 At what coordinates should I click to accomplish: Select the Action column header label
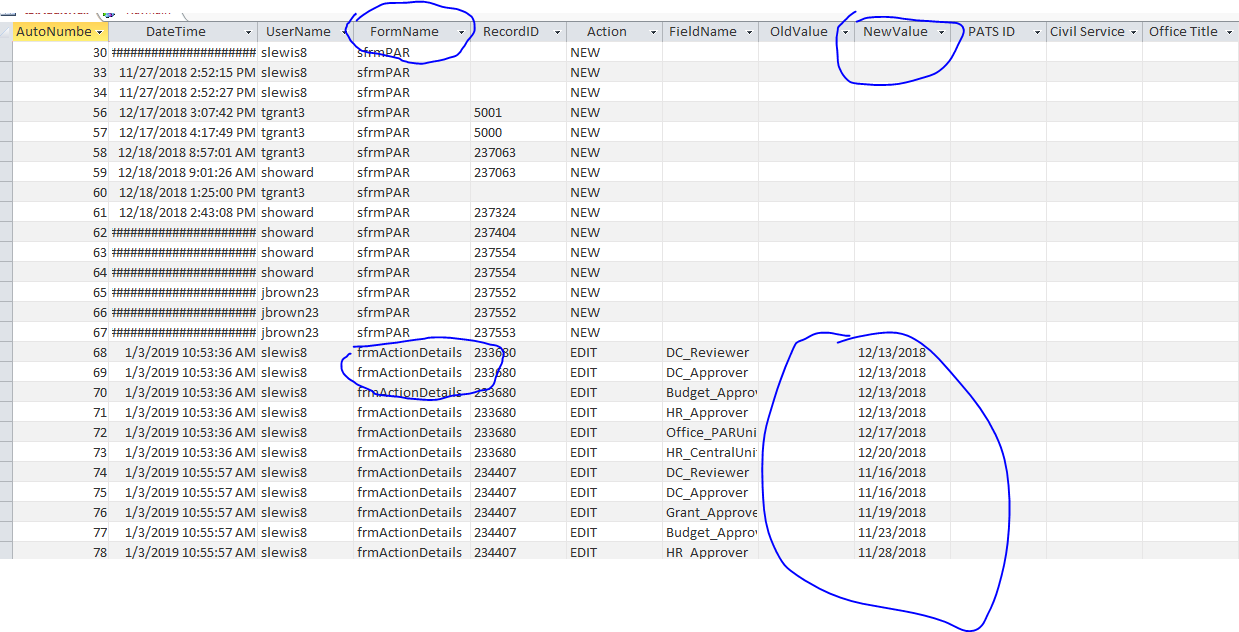[607, 32]
